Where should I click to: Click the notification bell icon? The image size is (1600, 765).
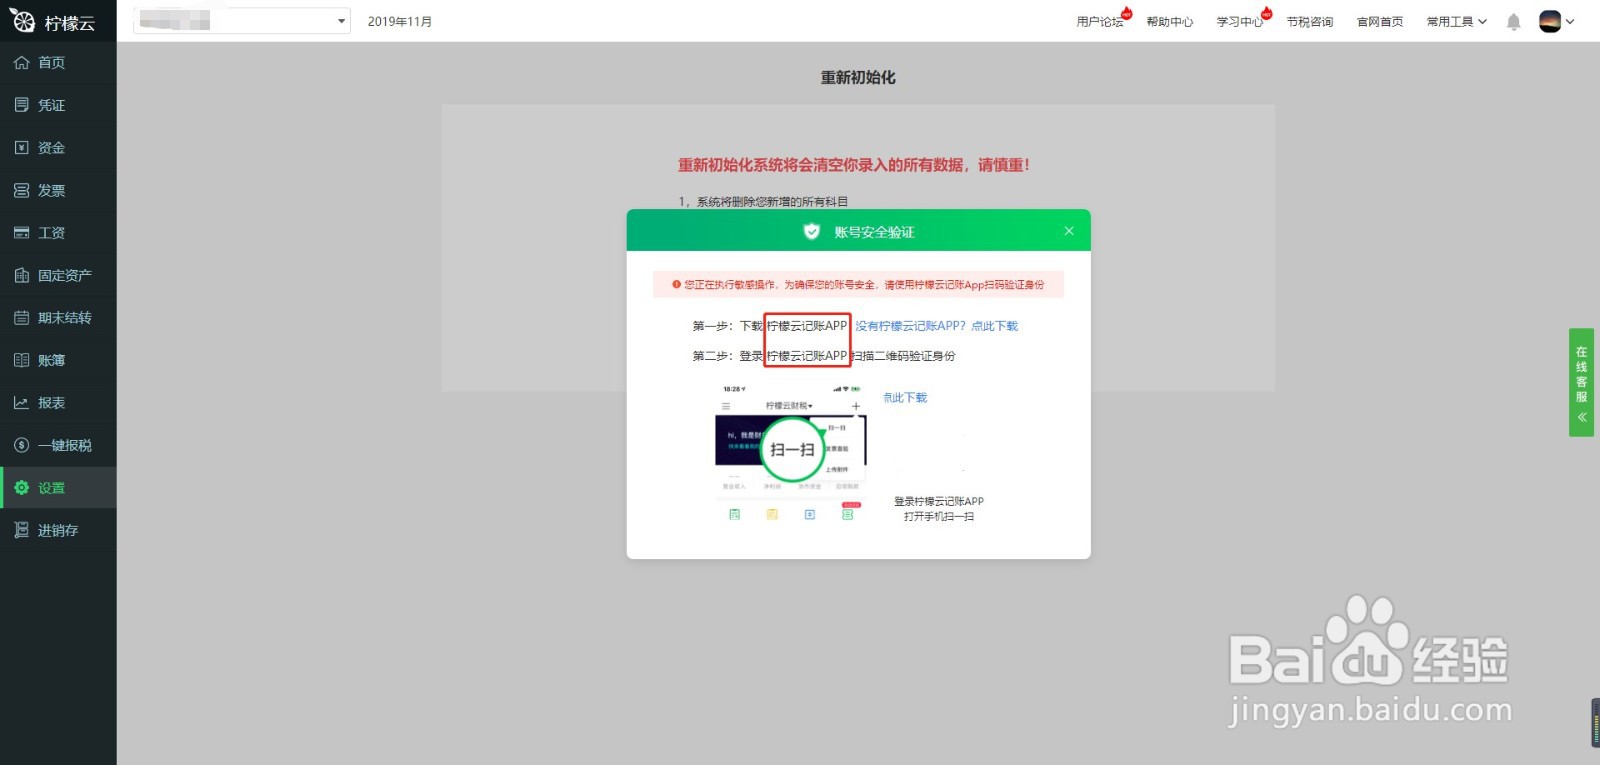pyautogui.click(x=1513, y=22)
